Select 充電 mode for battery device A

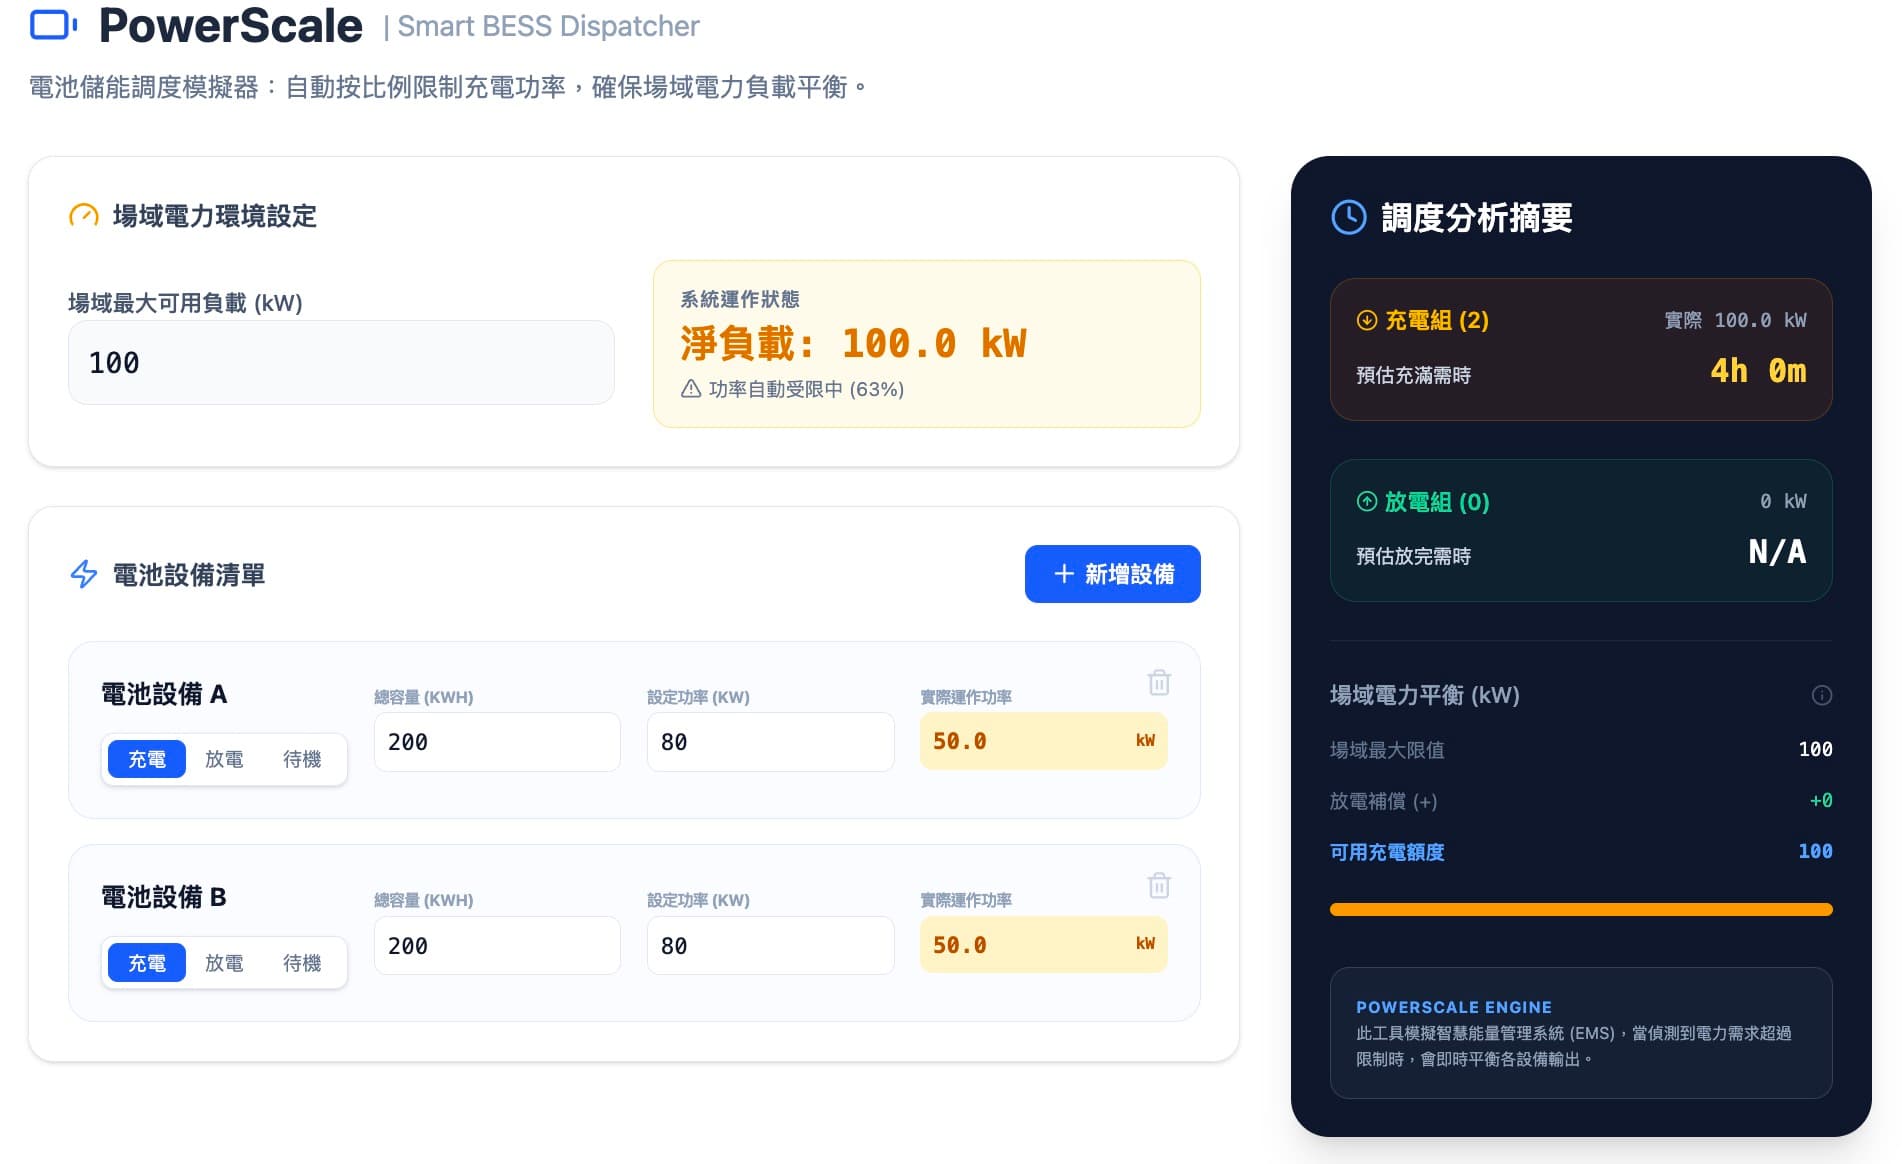tap(147, 759)
